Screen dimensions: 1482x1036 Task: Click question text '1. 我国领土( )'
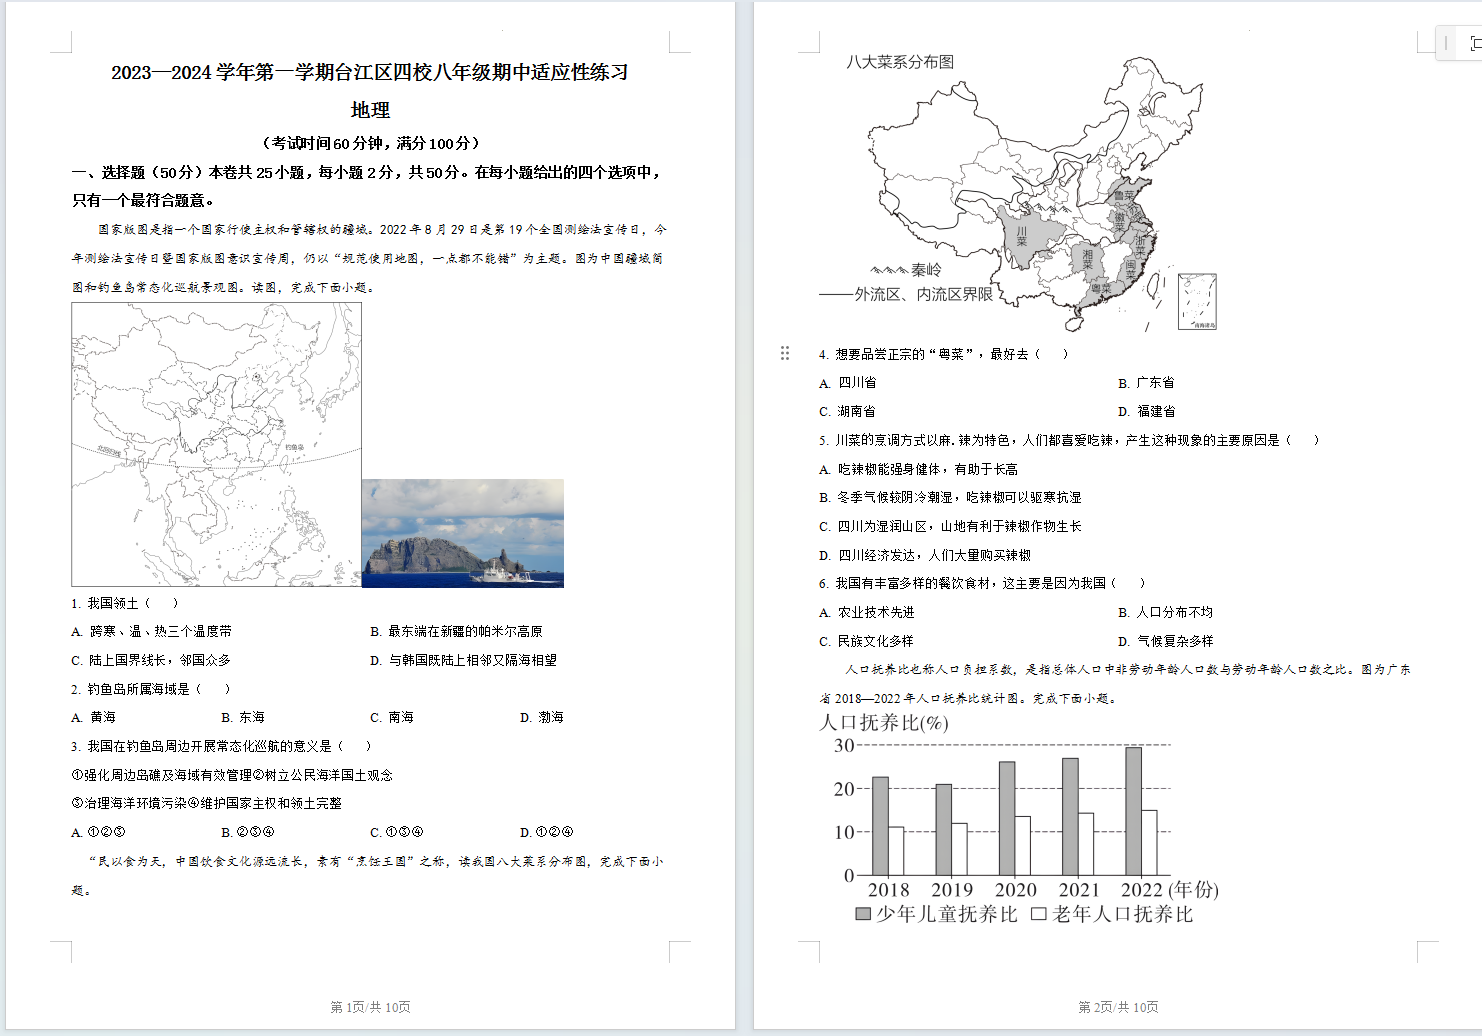pyautogui.click(x=125, y=603)
